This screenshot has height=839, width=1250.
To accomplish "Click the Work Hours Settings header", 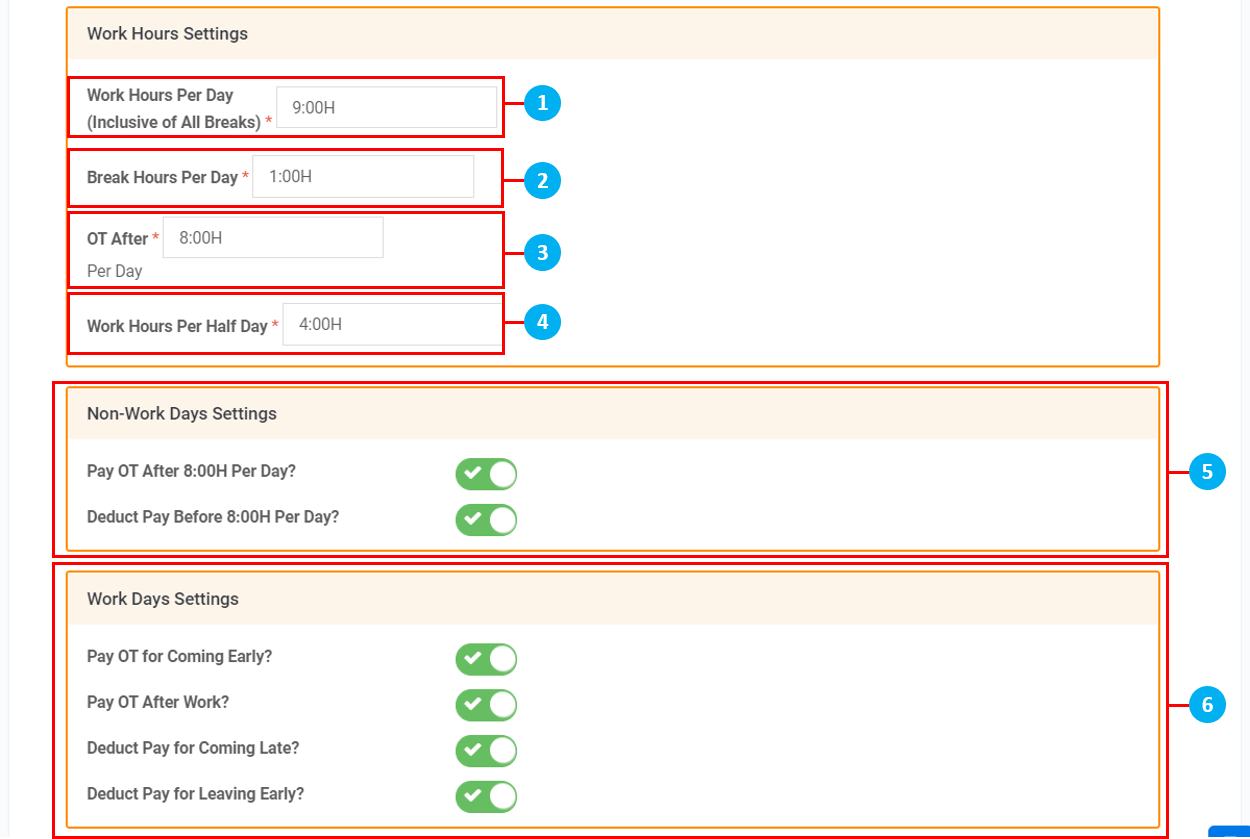I will 167,34.
